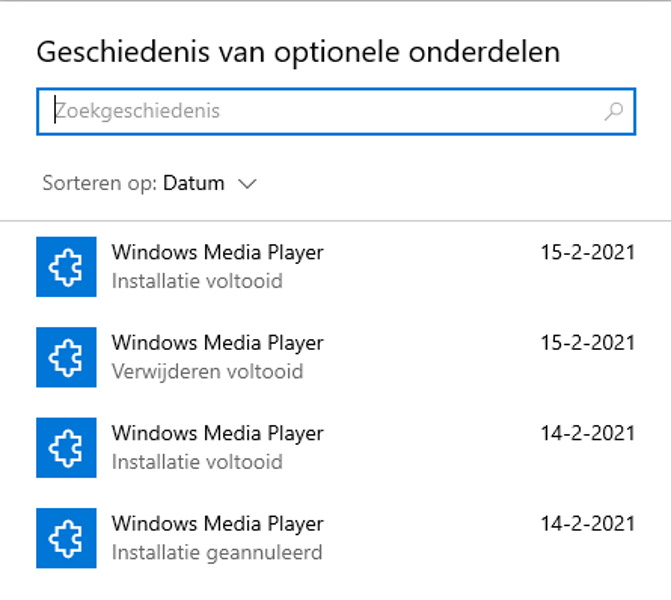
Task: Focus the Zoekgeschiedenis search field
Action: coord(320,111)
